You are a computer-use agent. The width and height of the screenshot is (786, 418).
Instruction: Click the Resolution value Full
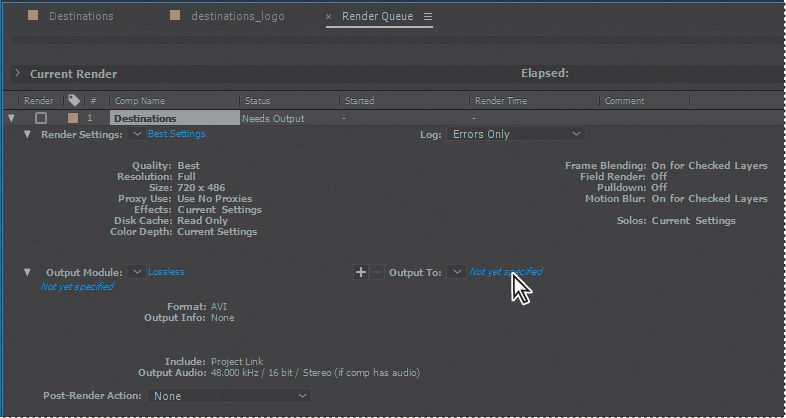click(186, 176)
